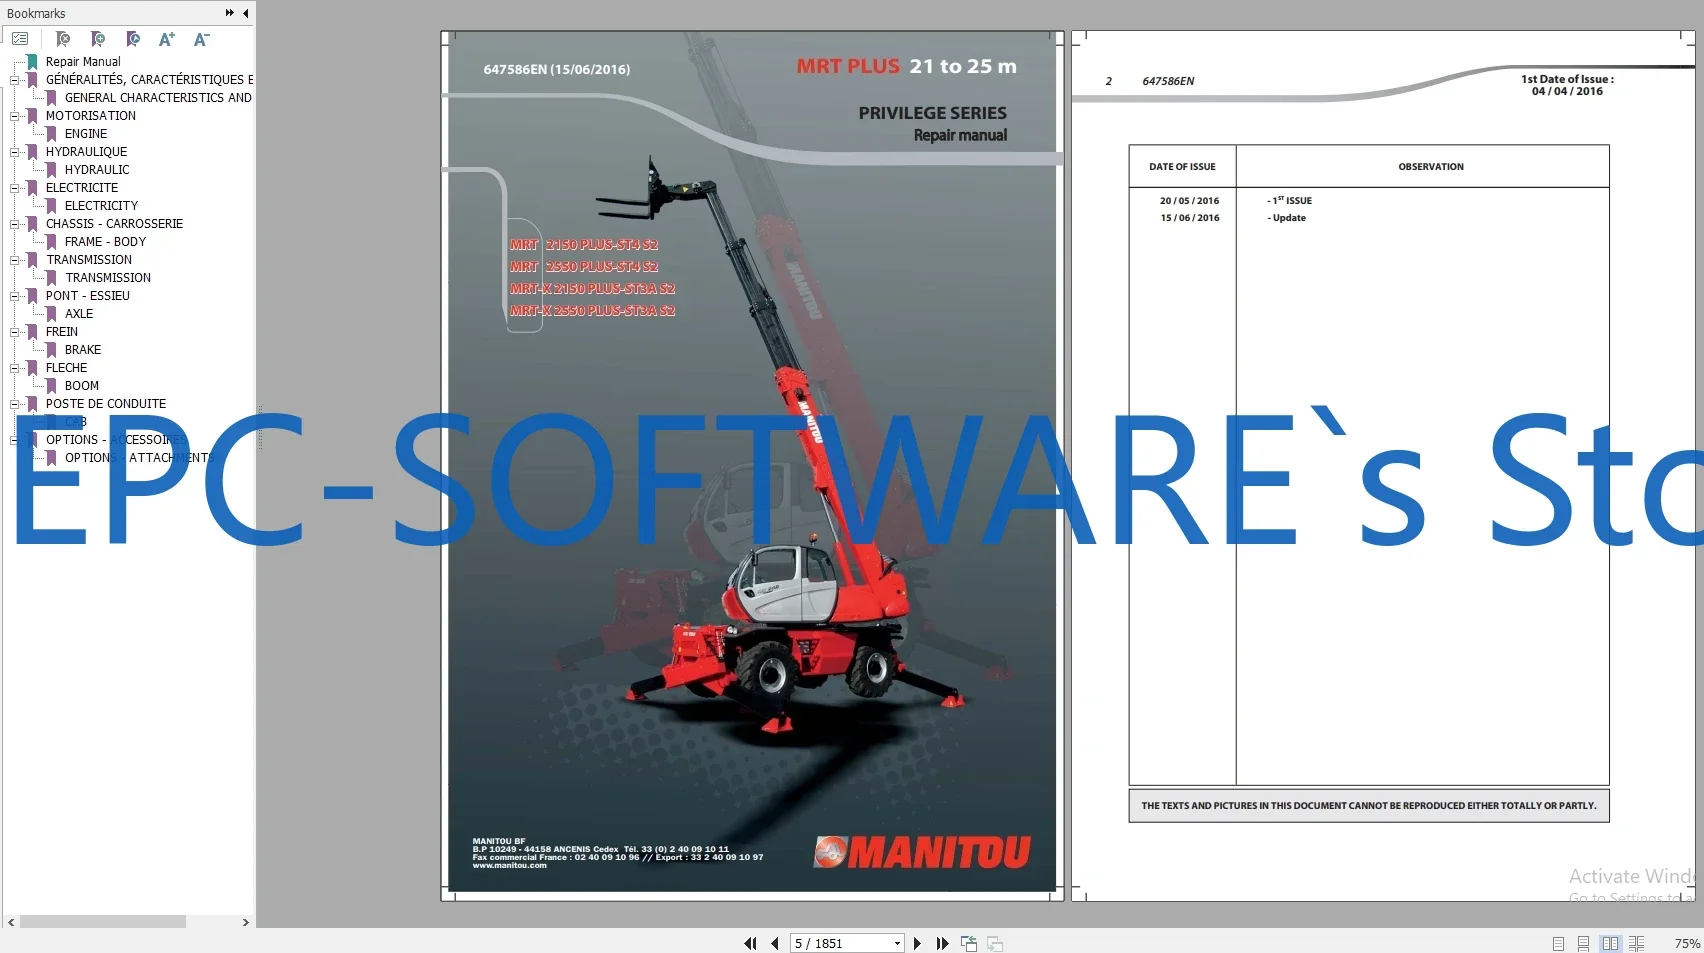
Task: Switch to continuous facing page view
Action: point(1636,943)
